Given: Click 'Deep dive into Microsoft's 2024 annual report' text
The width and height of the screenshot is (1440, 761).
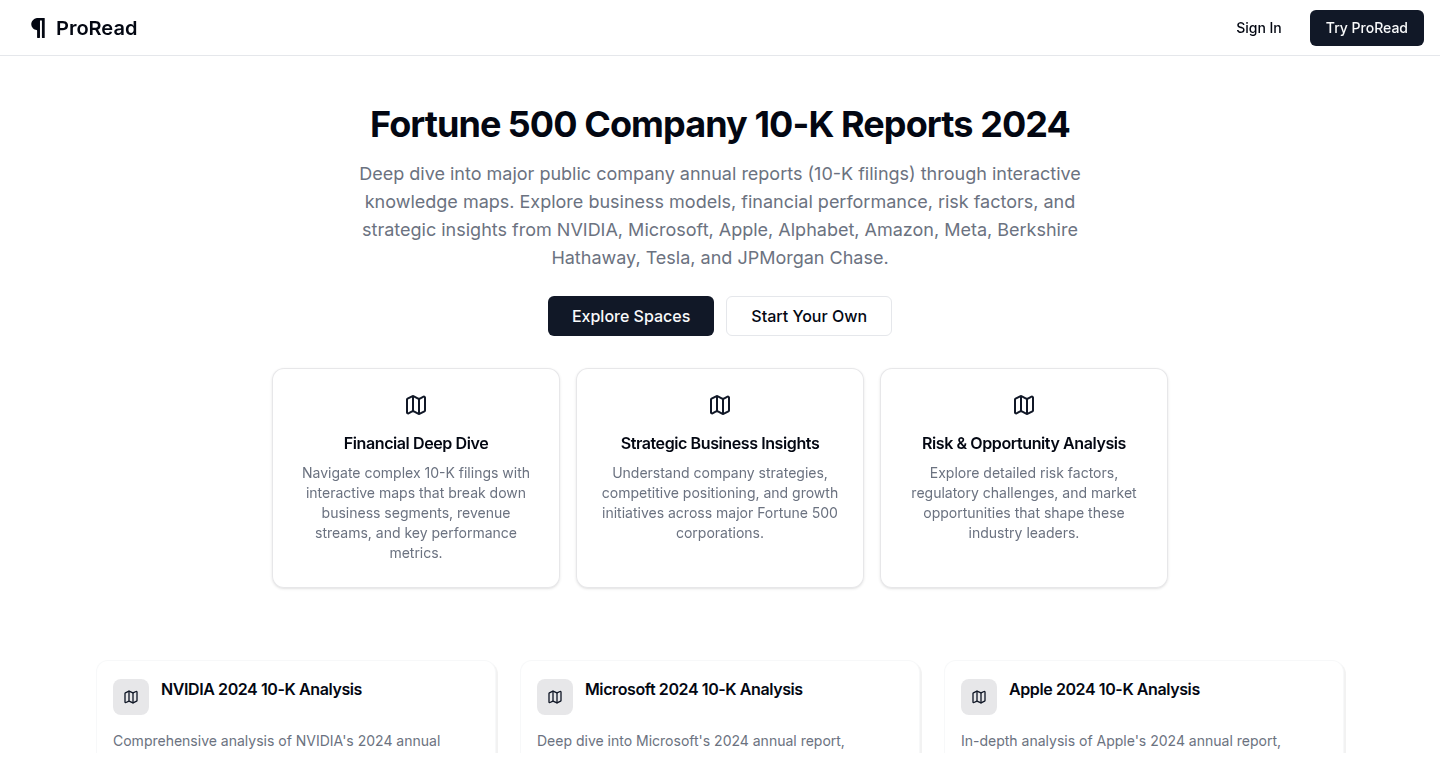Looking at the screenshot, I should coord(691,741).
